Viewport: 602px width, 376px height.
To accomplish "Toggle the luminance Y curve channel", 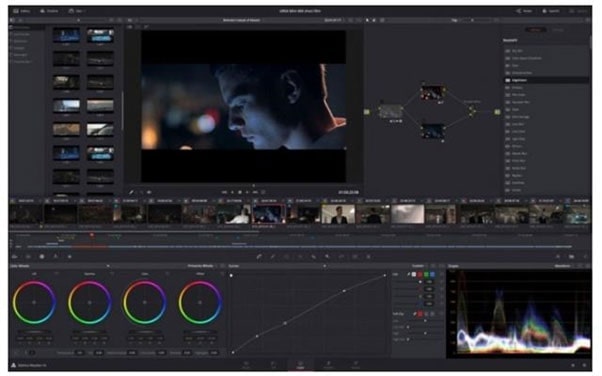I will pos(414,274).
